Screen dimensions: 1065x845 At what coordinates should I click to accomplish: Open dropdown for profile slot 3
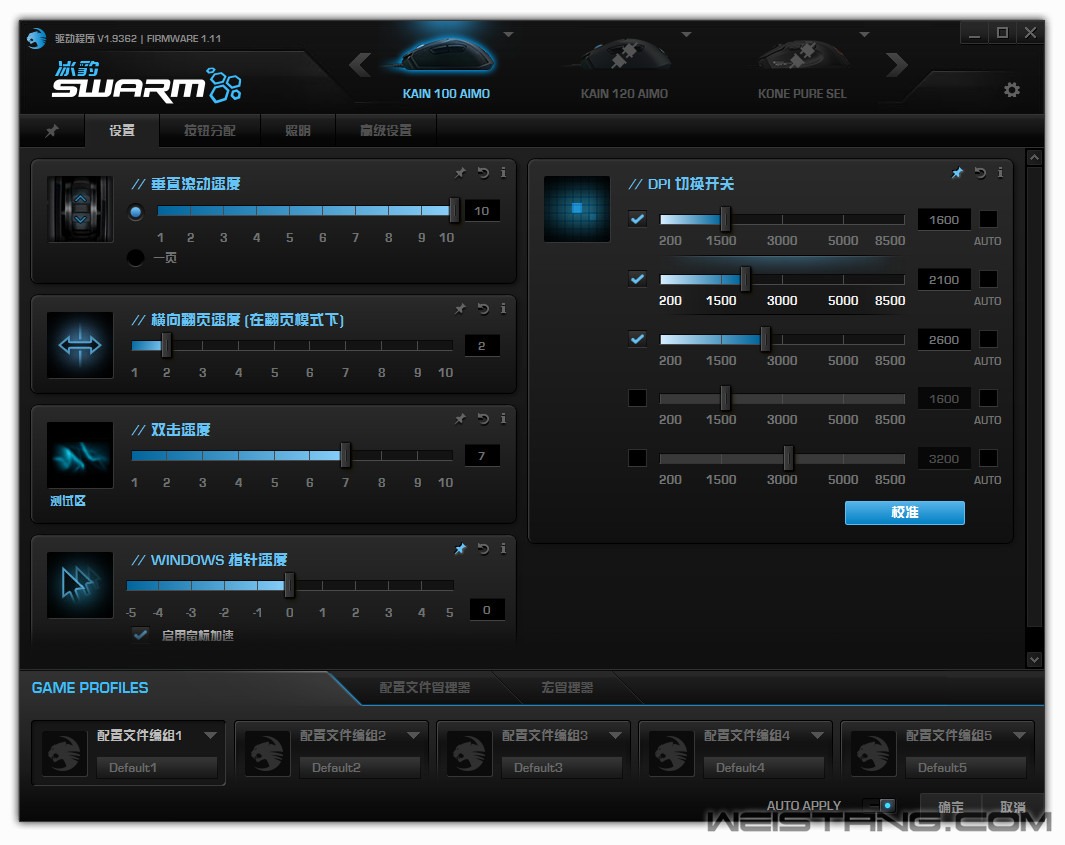(x=615, y=735)
